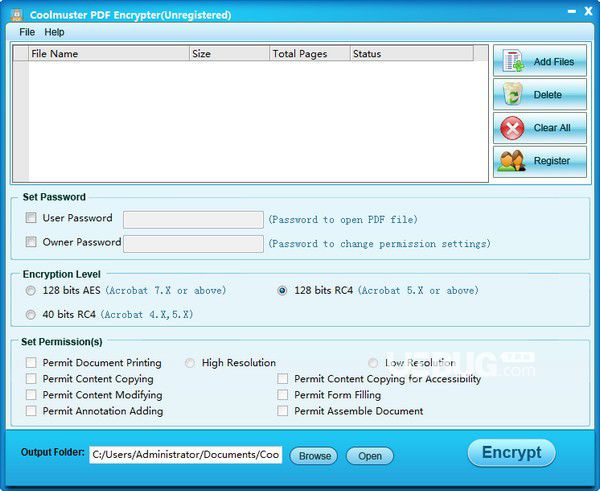Click the Register users icon
The image size is (600, 491).
coord(512,161)
